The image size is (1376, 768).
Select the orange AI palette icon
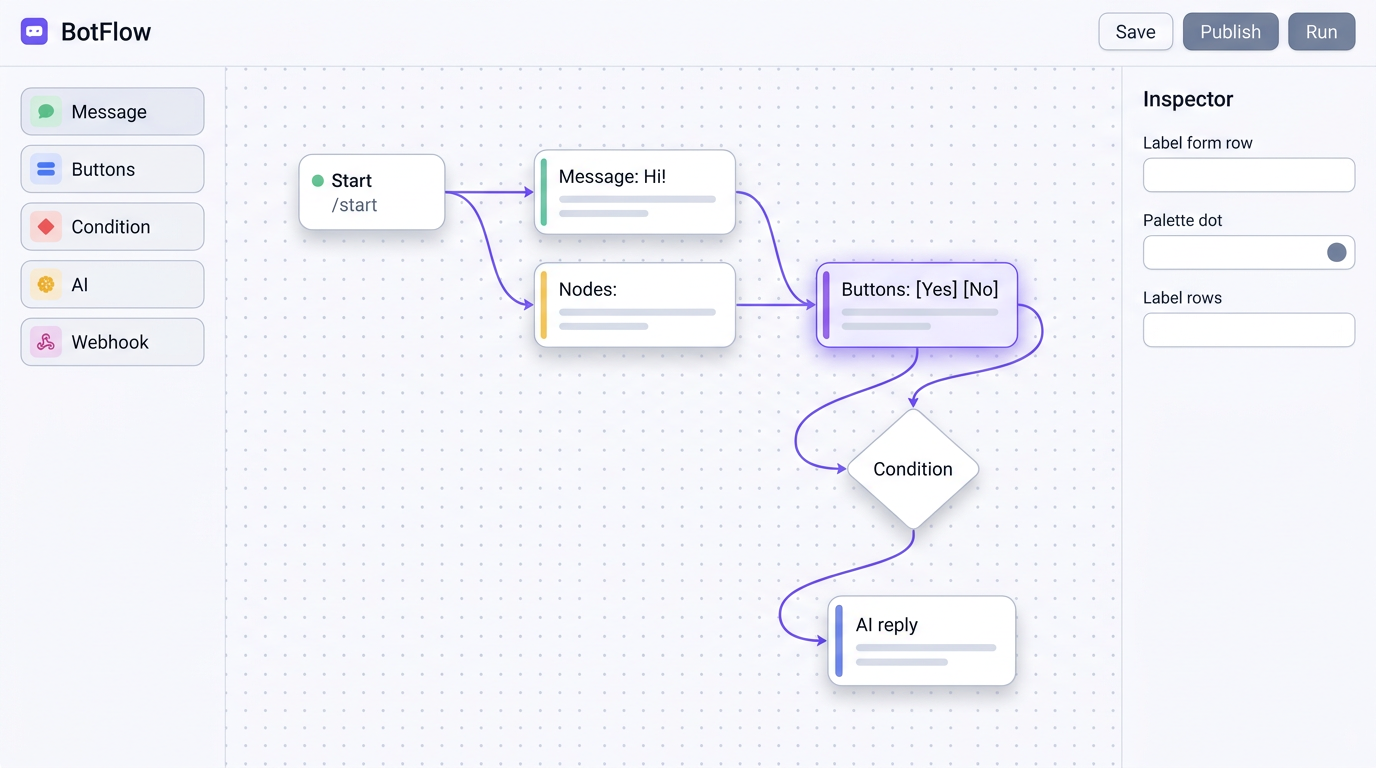(46, 285)
